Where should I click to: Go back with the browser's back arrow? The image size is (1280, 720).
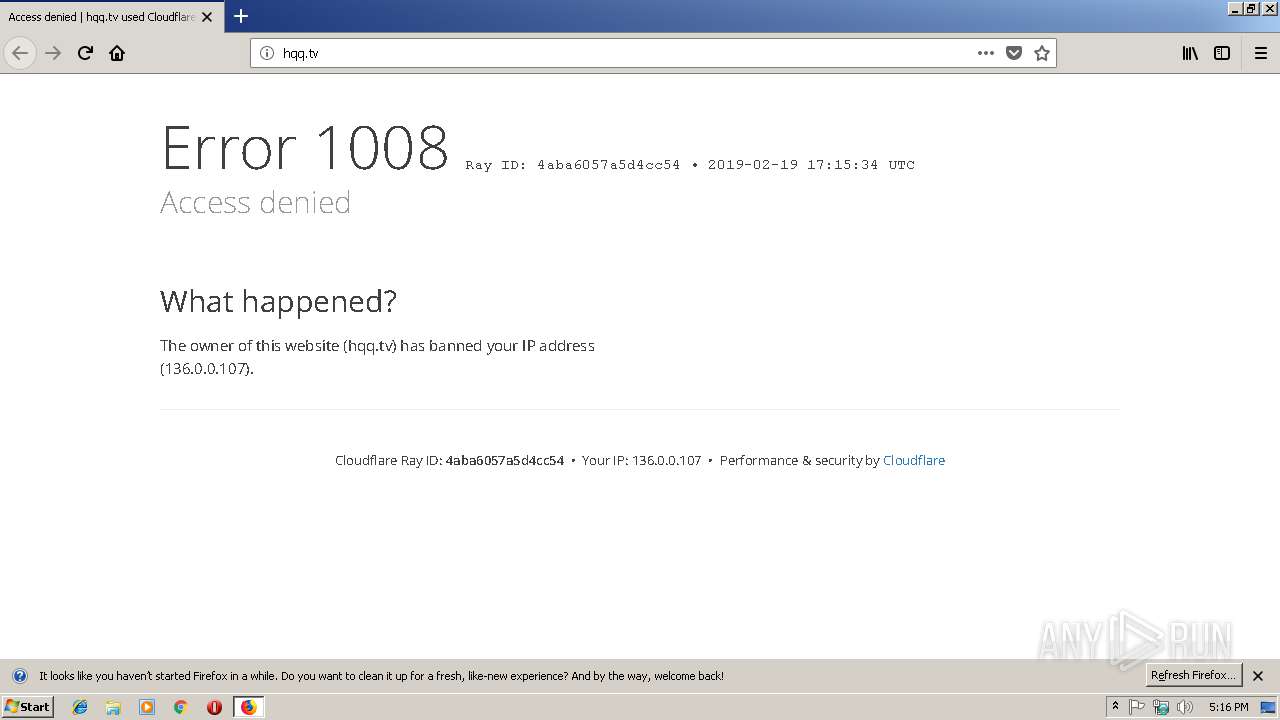20,53
